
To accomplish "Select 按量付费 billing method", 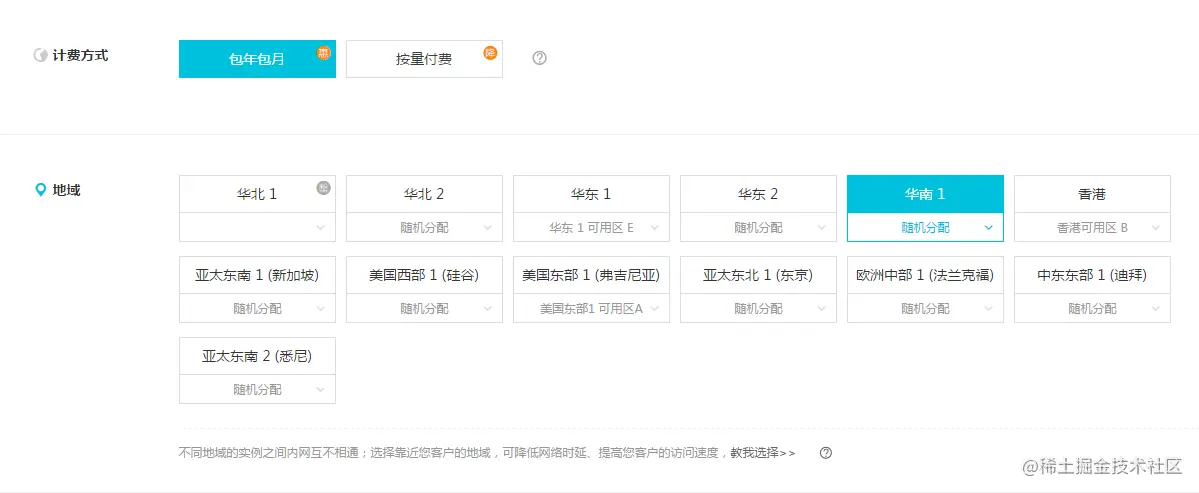I will pyautogui.click(x=424, y=59).
